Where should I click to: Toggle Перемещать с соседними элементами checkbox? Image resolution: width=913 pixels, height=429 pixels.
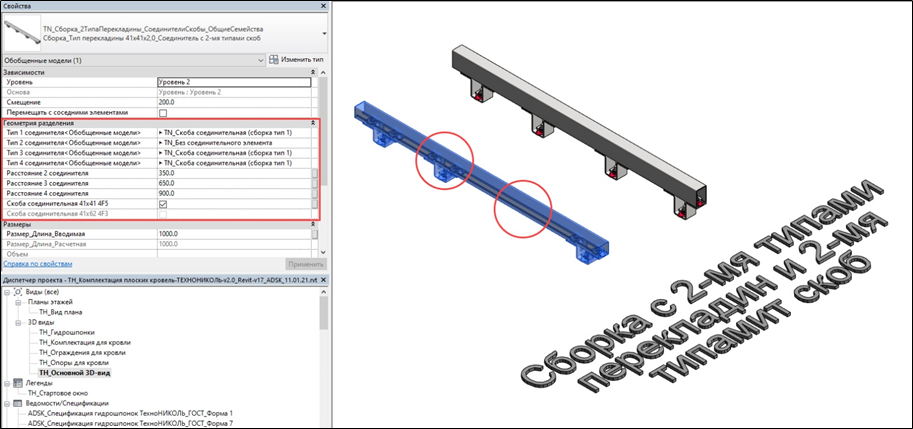pos(164,112)
